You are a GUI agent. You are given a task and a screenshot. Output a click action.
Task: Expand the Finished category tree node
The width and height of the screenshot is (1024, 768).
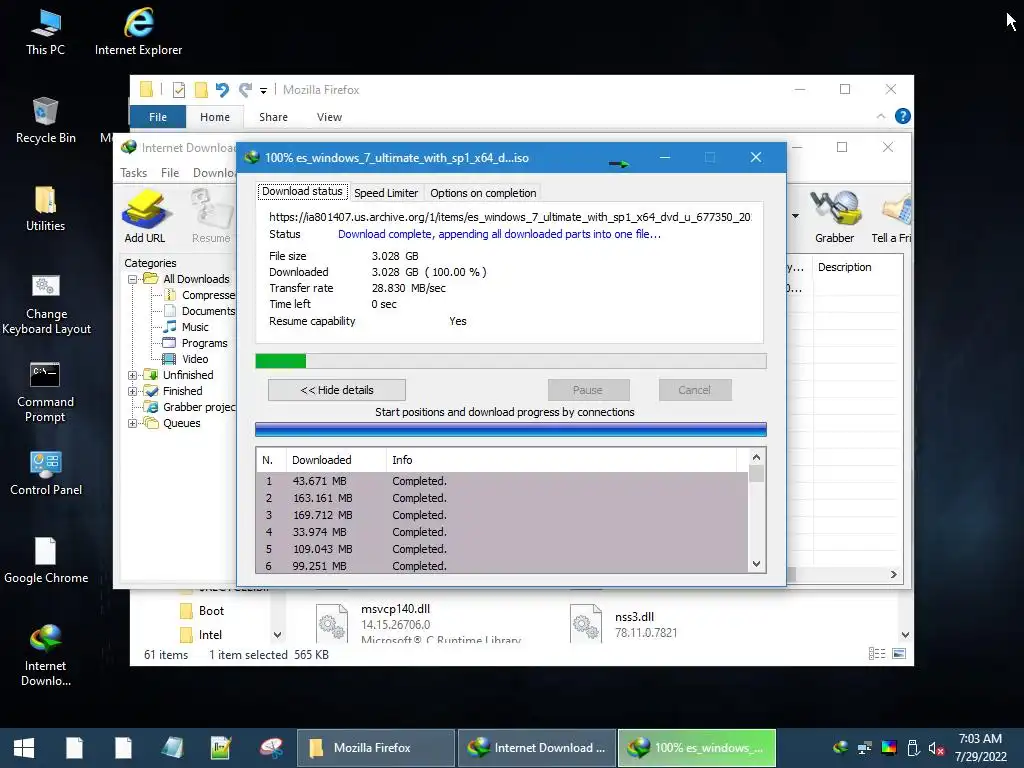[x=133, y=392]
